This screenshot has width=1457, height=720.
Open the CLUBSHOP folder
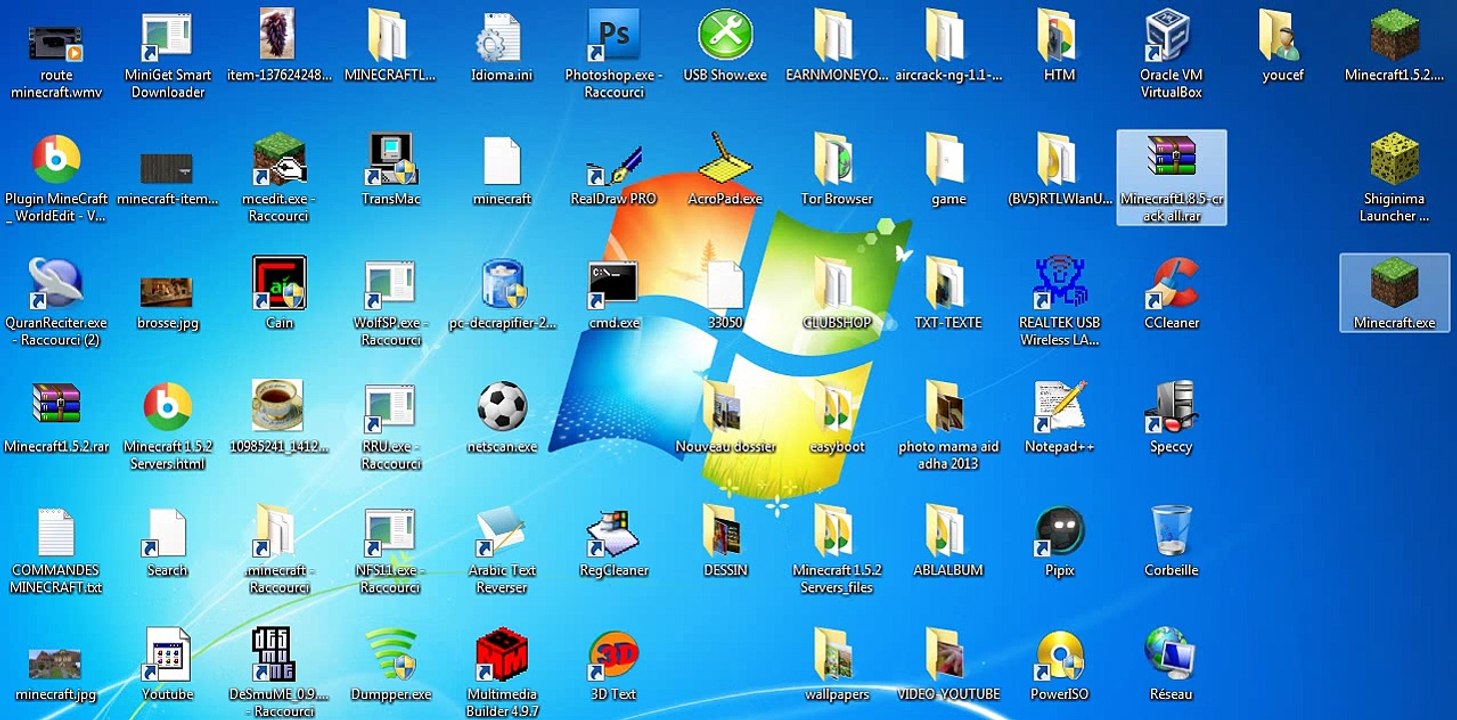834,284
